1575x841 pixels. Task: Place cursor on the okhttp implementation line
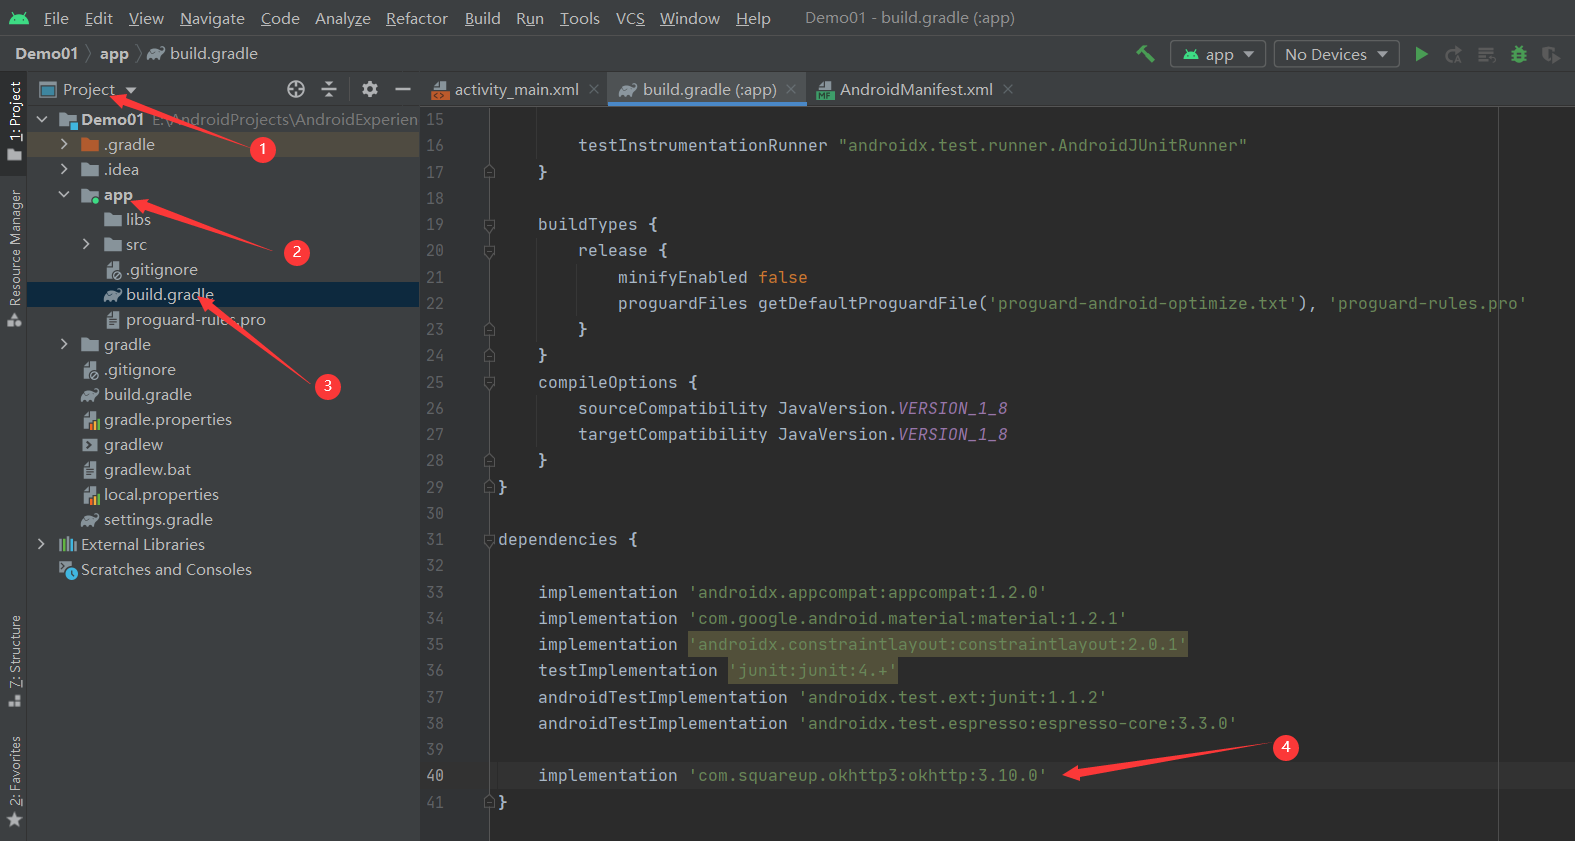coord(792,775)
